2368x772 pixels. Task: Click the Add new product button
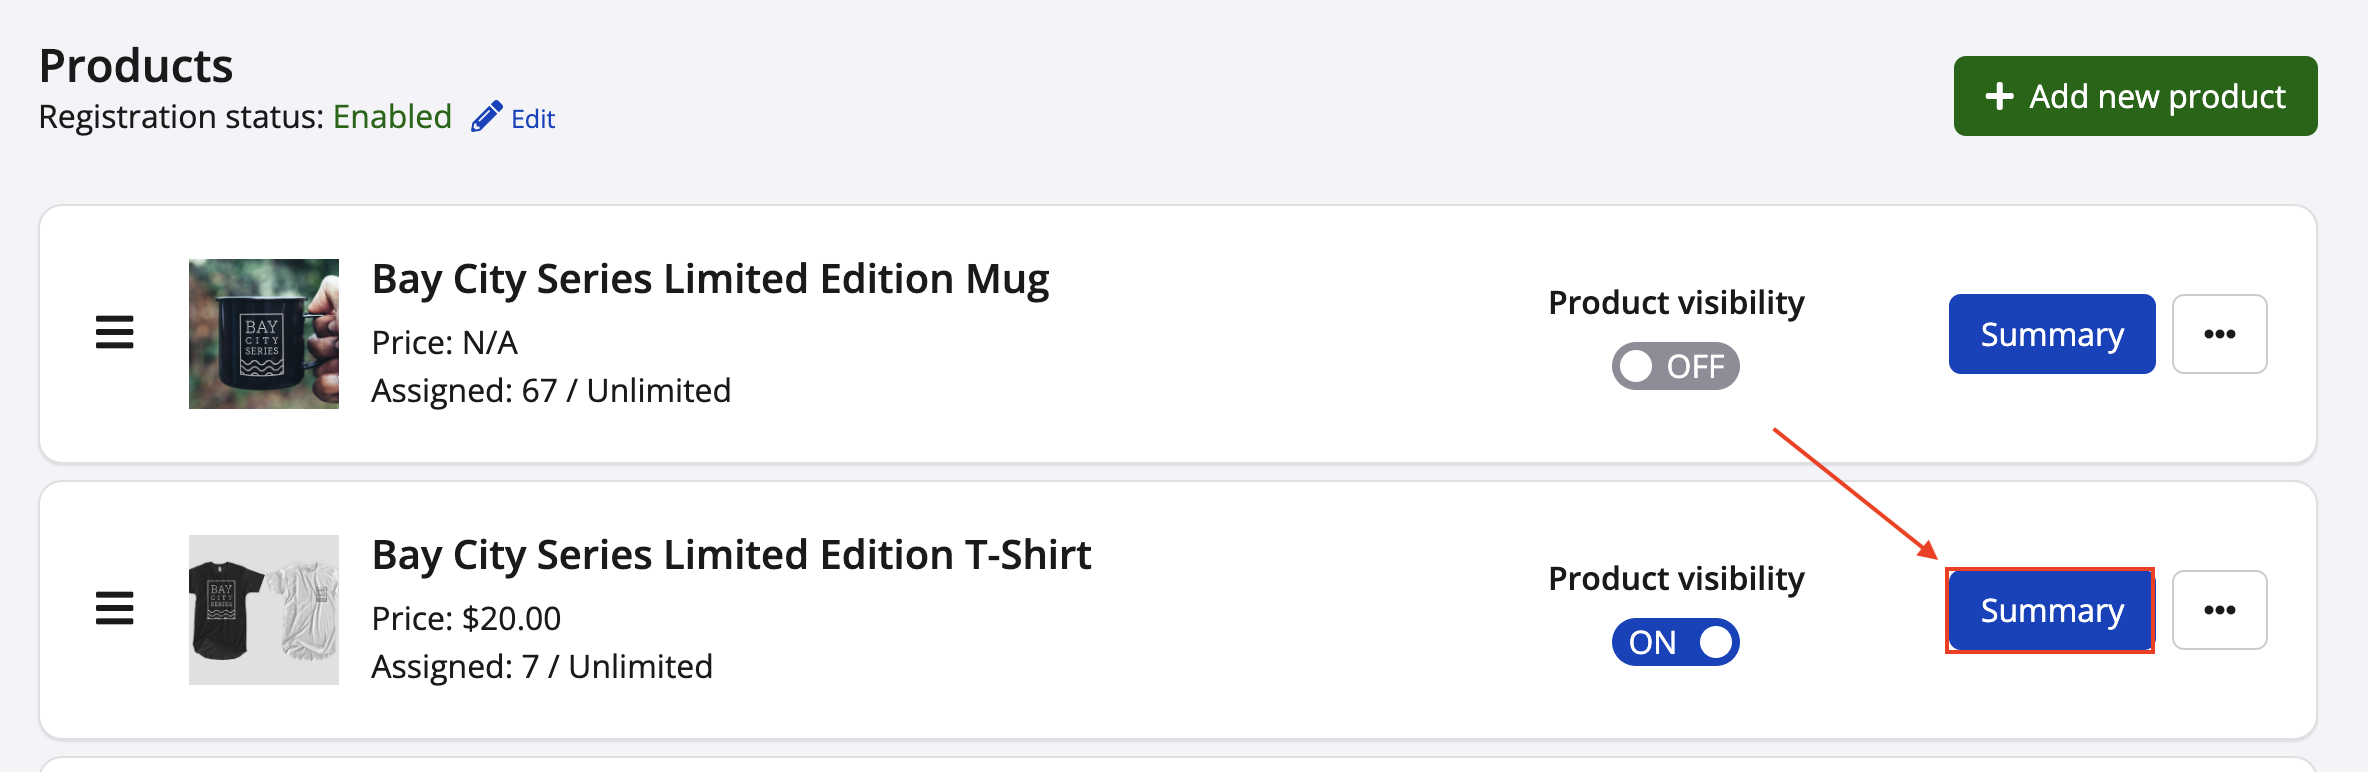[x=2135, y=96]
